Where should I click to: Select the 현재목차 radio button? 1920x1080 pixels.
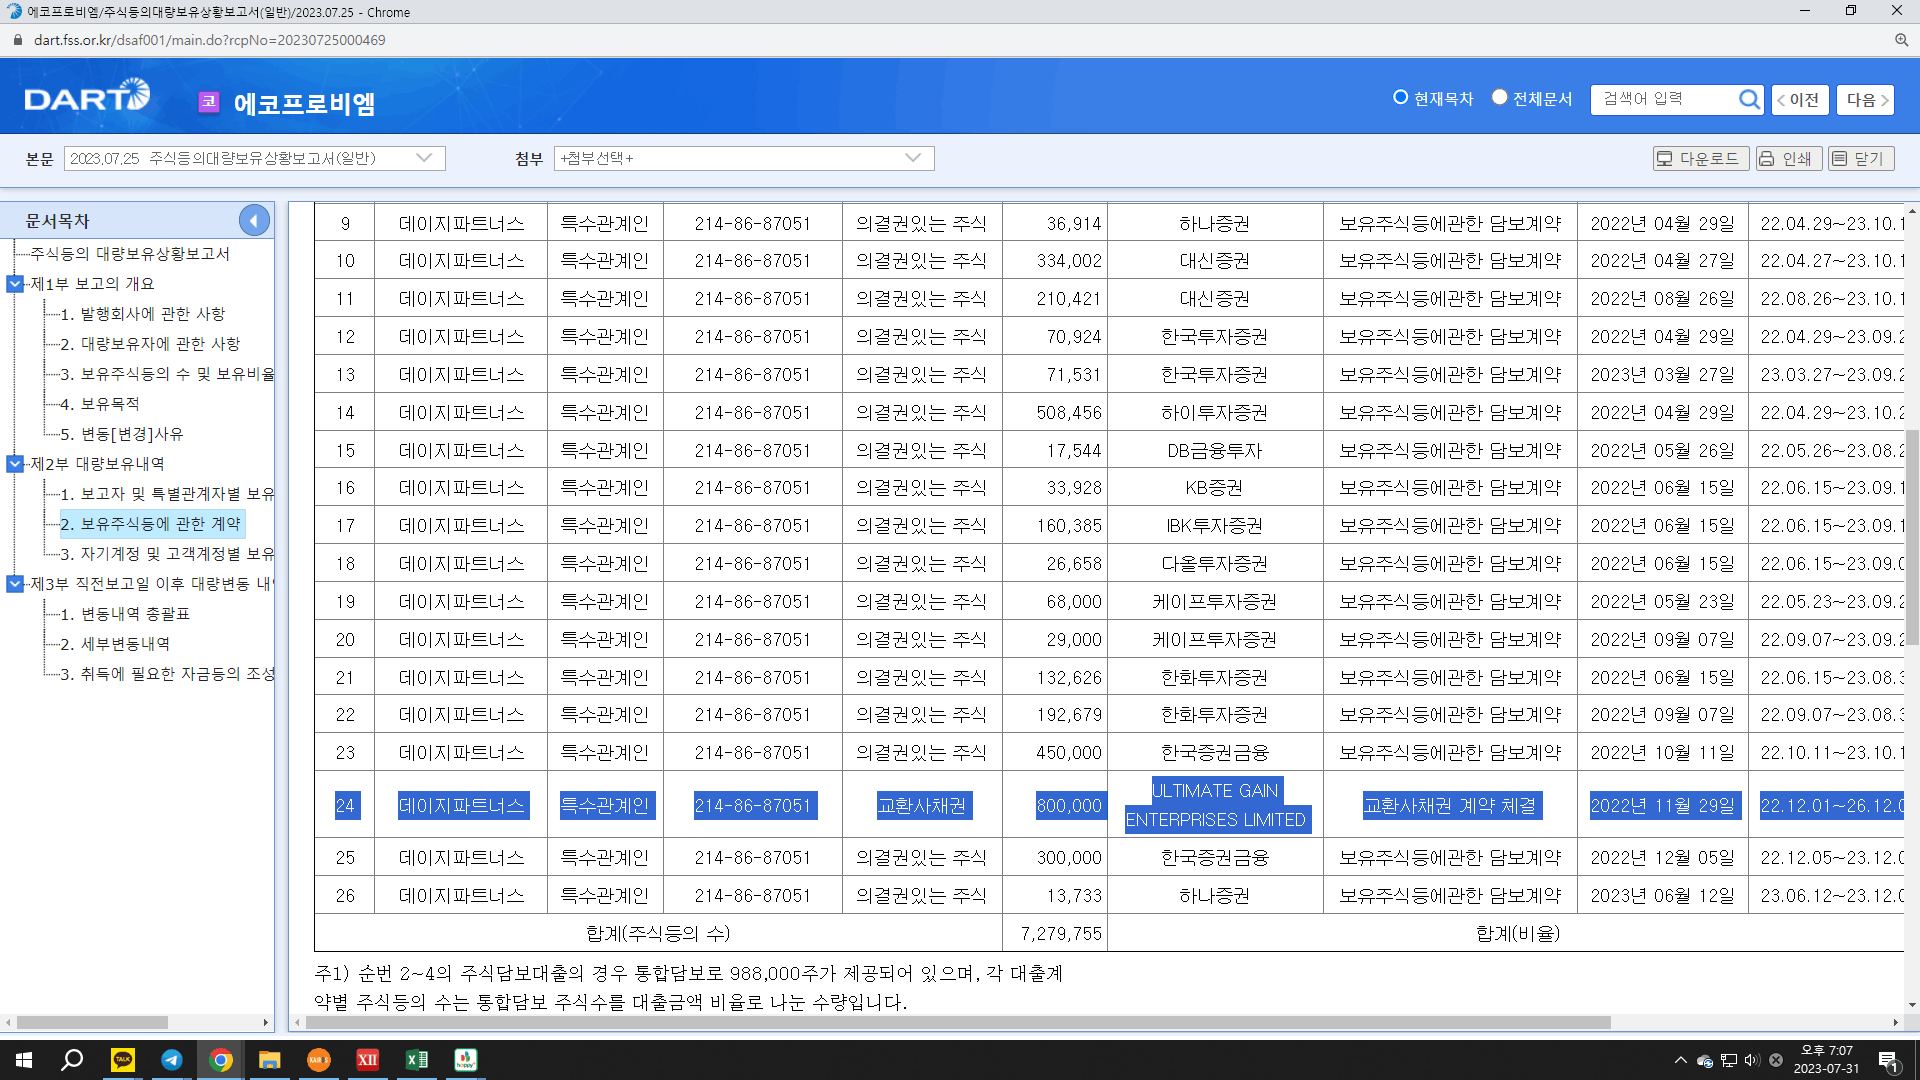tap(1401, 98)
